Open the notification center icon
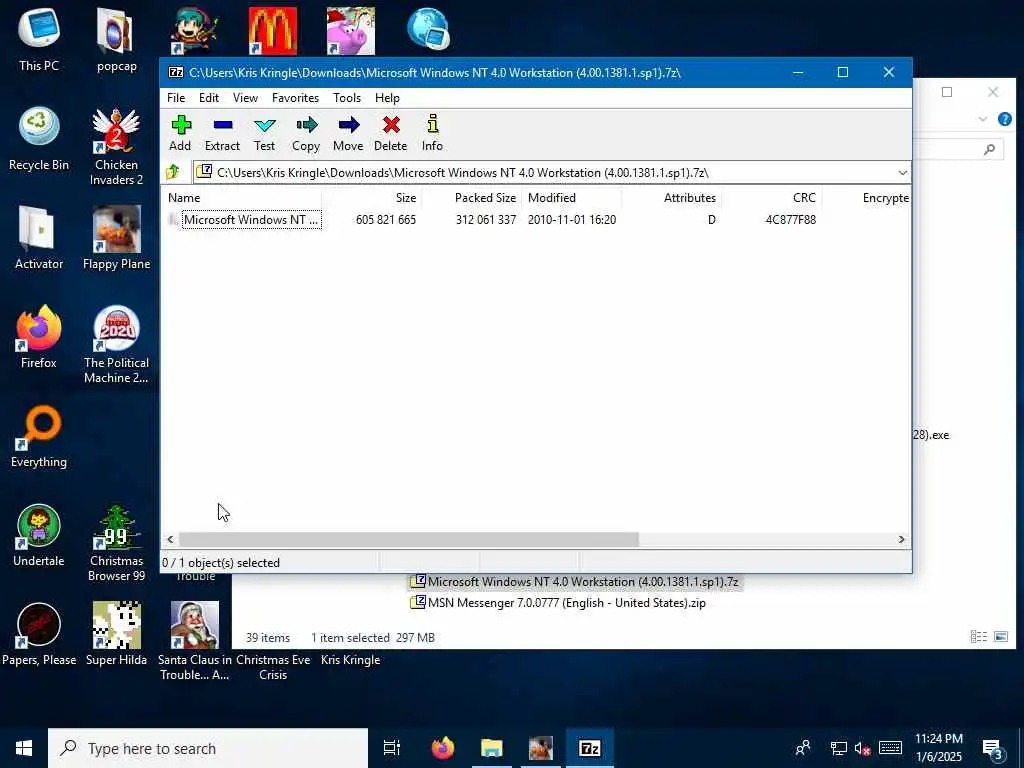1024x768 pixels. tap(993, 749)
